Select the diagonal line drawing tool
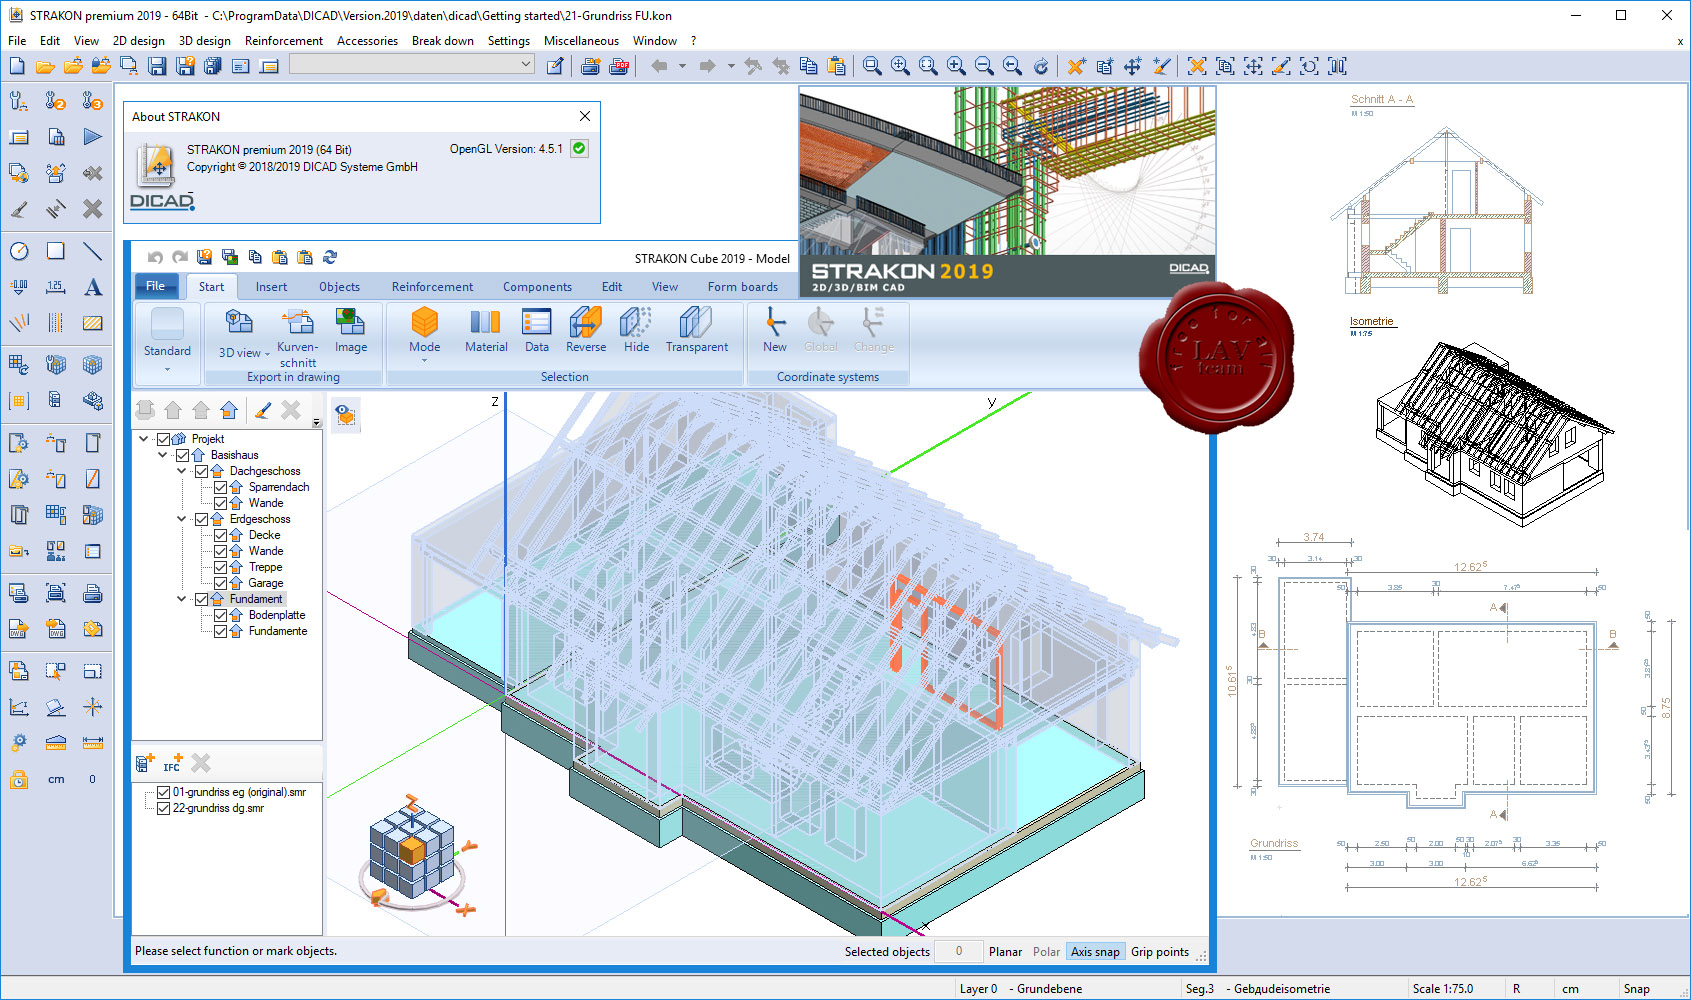This screenshot has width=1691, height=1000. [93, 251]
